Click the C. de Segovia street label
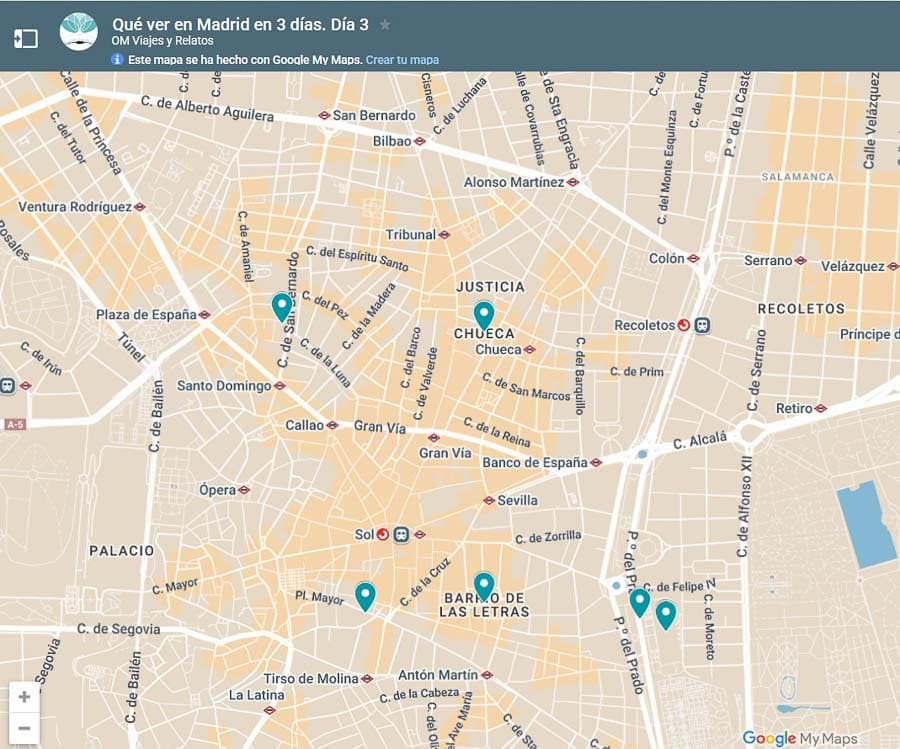 [118, 629]
